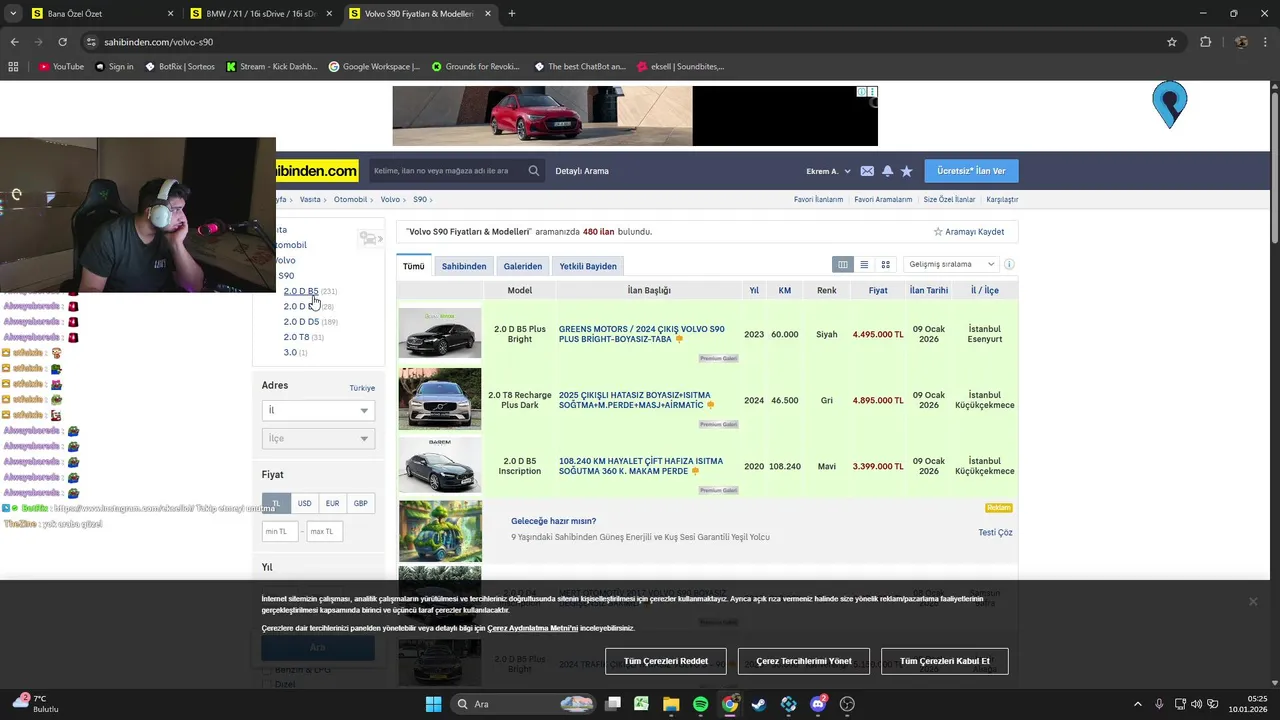Click Çerez Tercihlerimi Yönet button
1280x720 pixels.
(x=804, y=661)
